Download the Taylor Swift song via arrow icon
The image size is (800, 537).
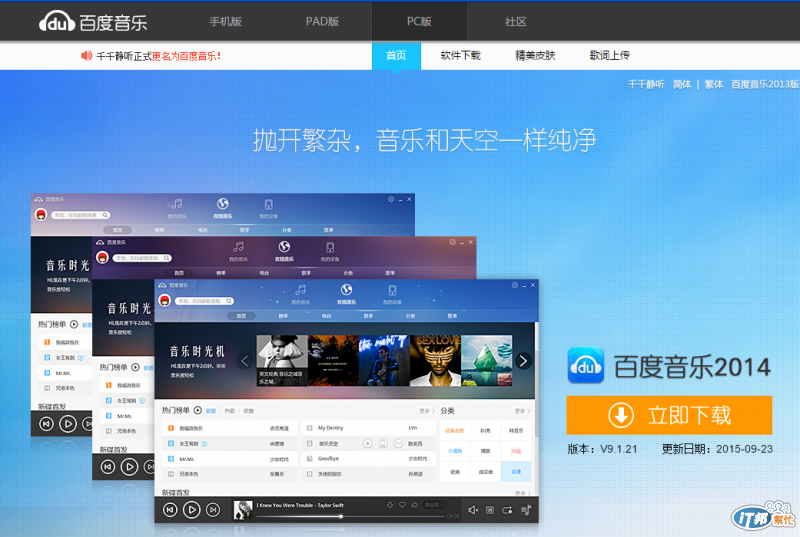(x=390, y=505)
